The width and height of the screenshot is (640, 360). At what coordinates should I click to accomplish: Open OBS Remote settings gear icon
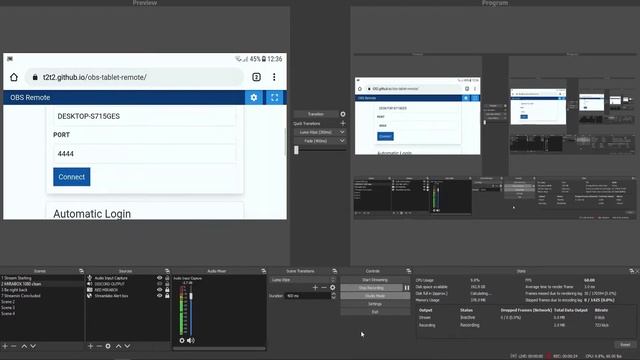254,98
